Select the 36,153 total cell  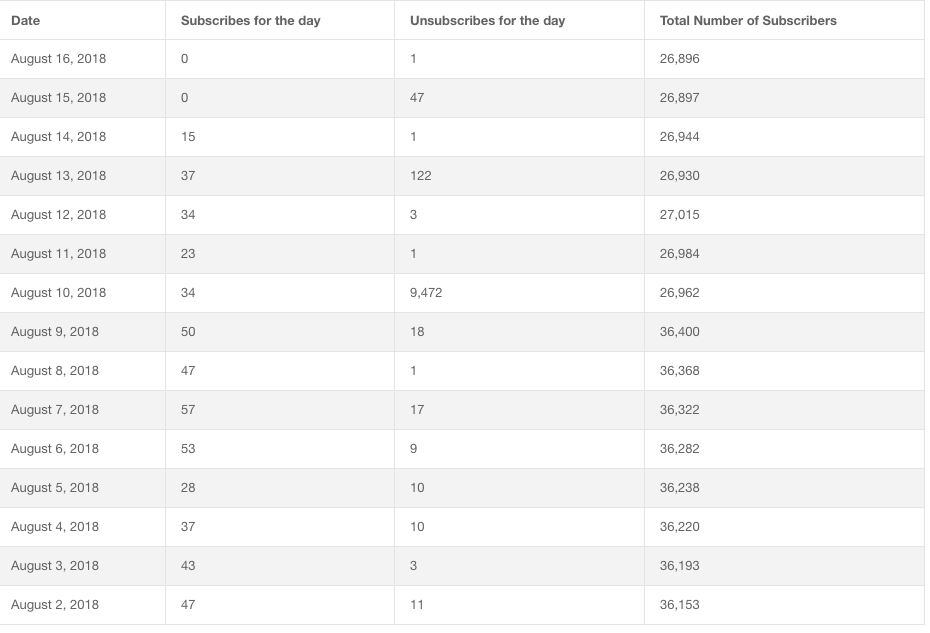(x=679, y=605)
